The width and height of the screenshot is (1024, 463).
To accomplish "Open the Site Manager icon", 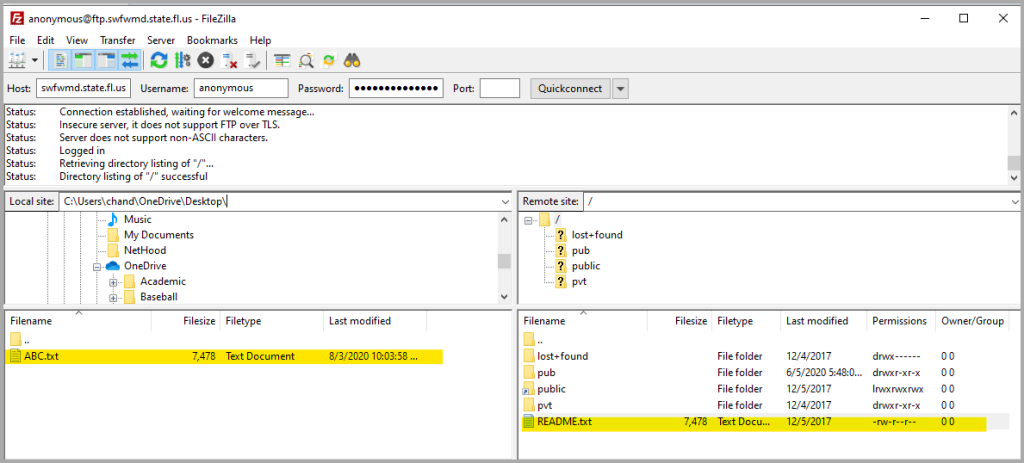I will pyautogui.click(x=17, y=60).
